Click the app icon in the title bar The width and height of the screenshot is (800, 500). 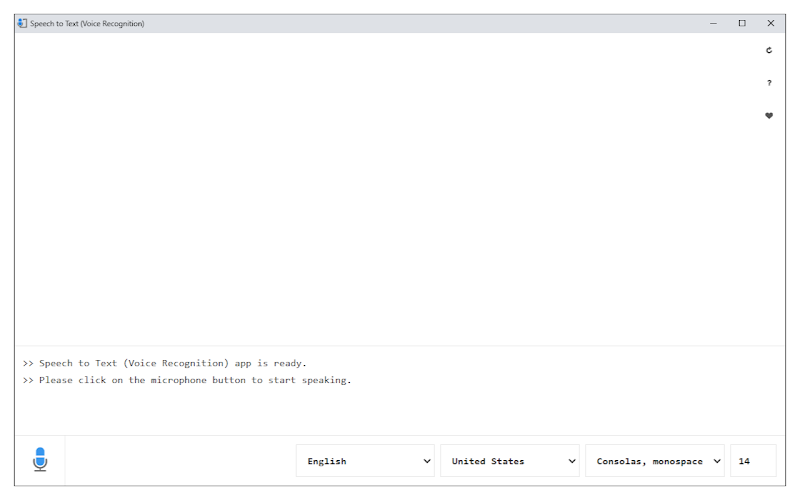click(x=22, y=23)
